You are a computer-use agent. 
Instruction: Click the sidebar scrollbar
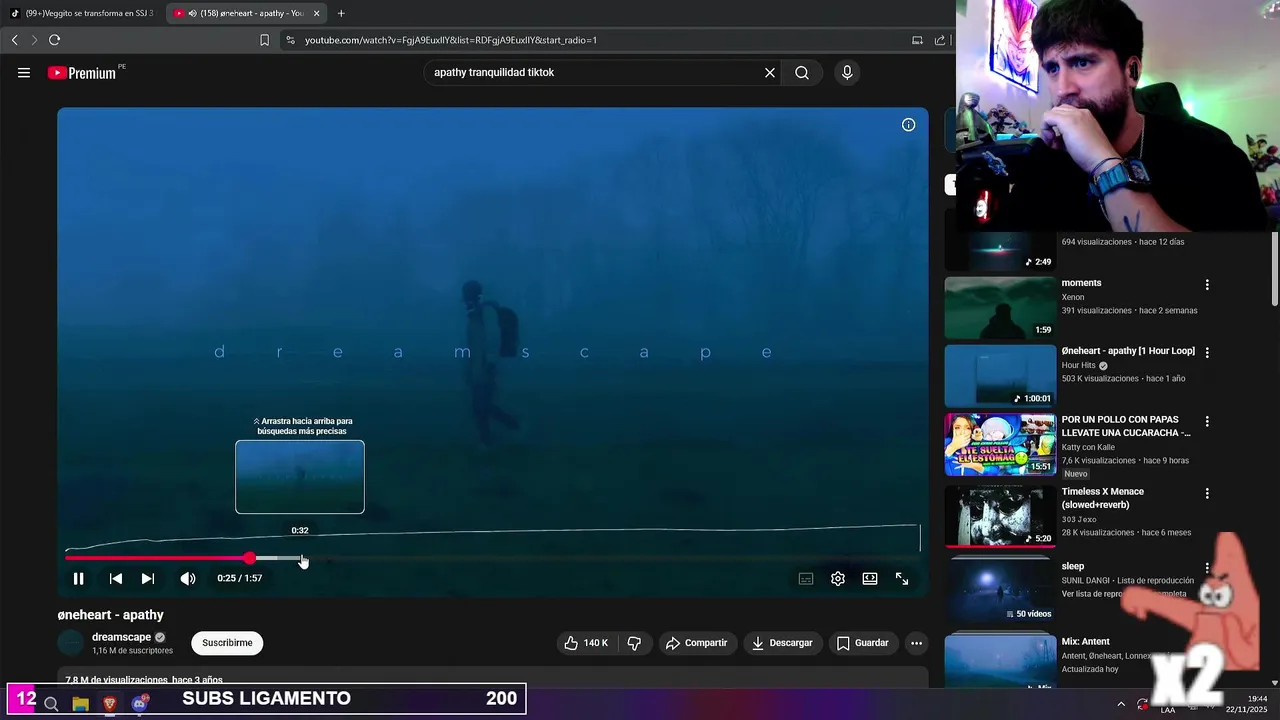tap(1274, 270)
